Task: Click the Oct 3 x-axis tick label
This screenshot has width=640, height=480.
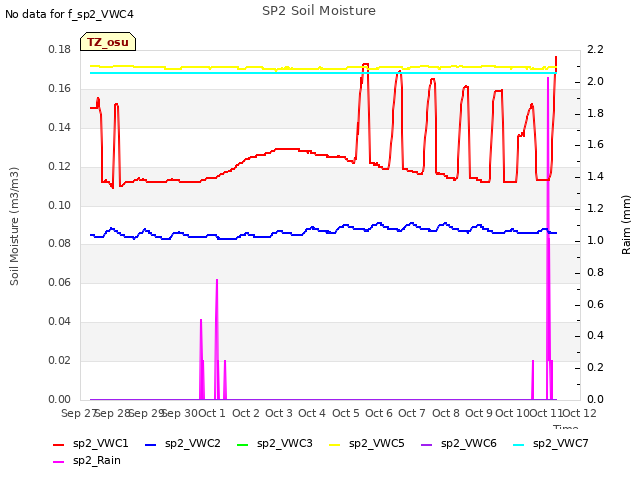Action: pos(279,413)
